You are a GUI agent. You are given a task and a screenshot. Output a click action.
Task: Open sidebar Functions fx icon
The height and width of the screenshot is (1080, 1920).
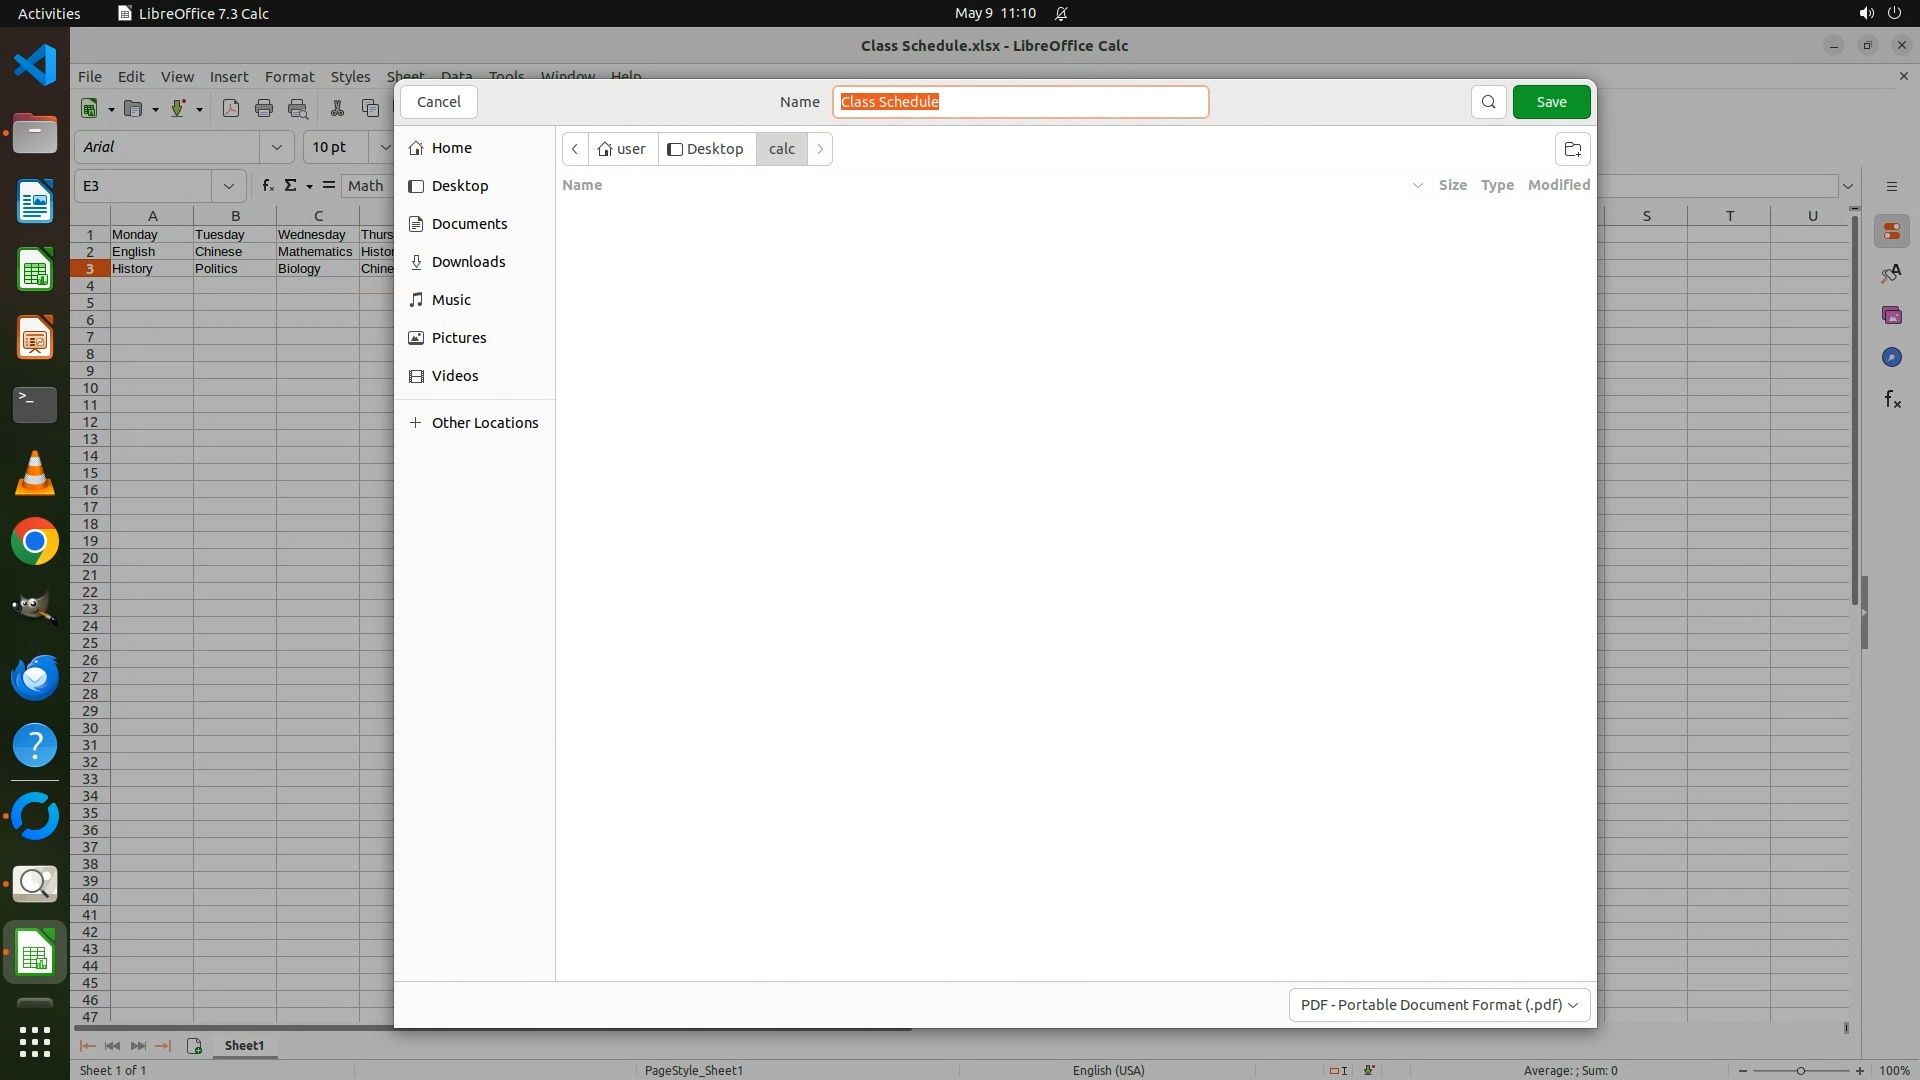[1891, 399]
